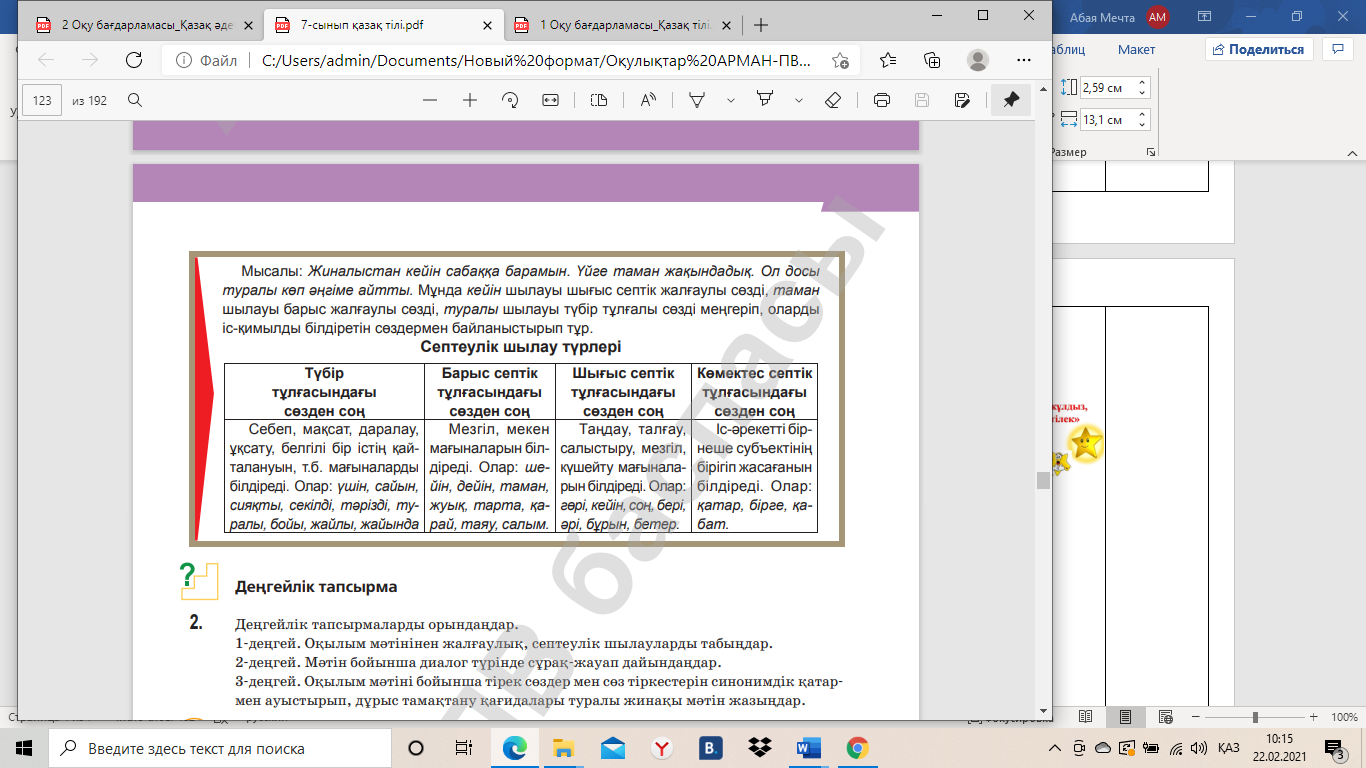Open Dropbox from the taskbar
Viewport: 1366px width, 768px height.
point(760,748)
